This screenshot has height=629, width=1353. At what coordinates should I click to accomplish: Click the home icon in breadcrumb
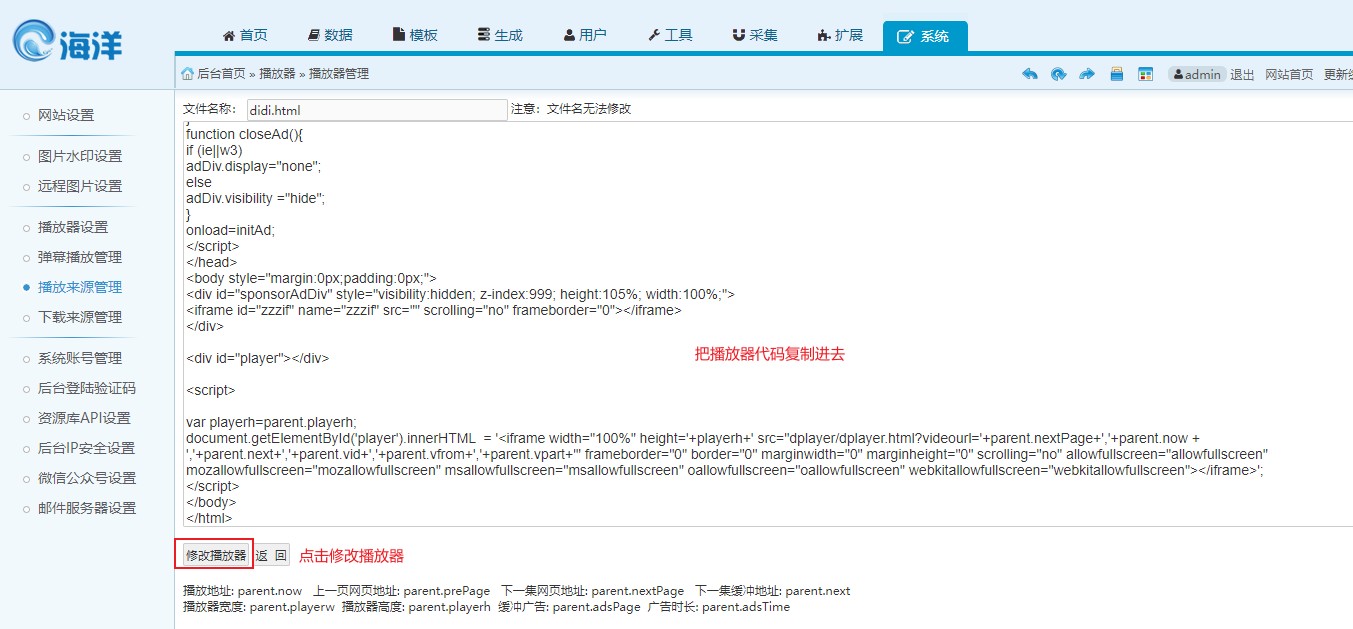(x=187, y=74)
